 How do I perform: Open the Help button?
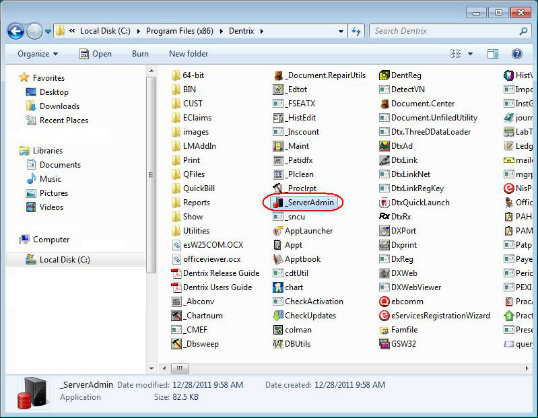point(517,54)
